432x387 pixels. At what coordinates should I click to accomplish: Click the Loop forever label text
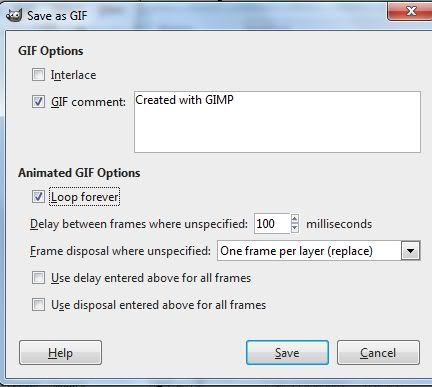pos(84,197)
